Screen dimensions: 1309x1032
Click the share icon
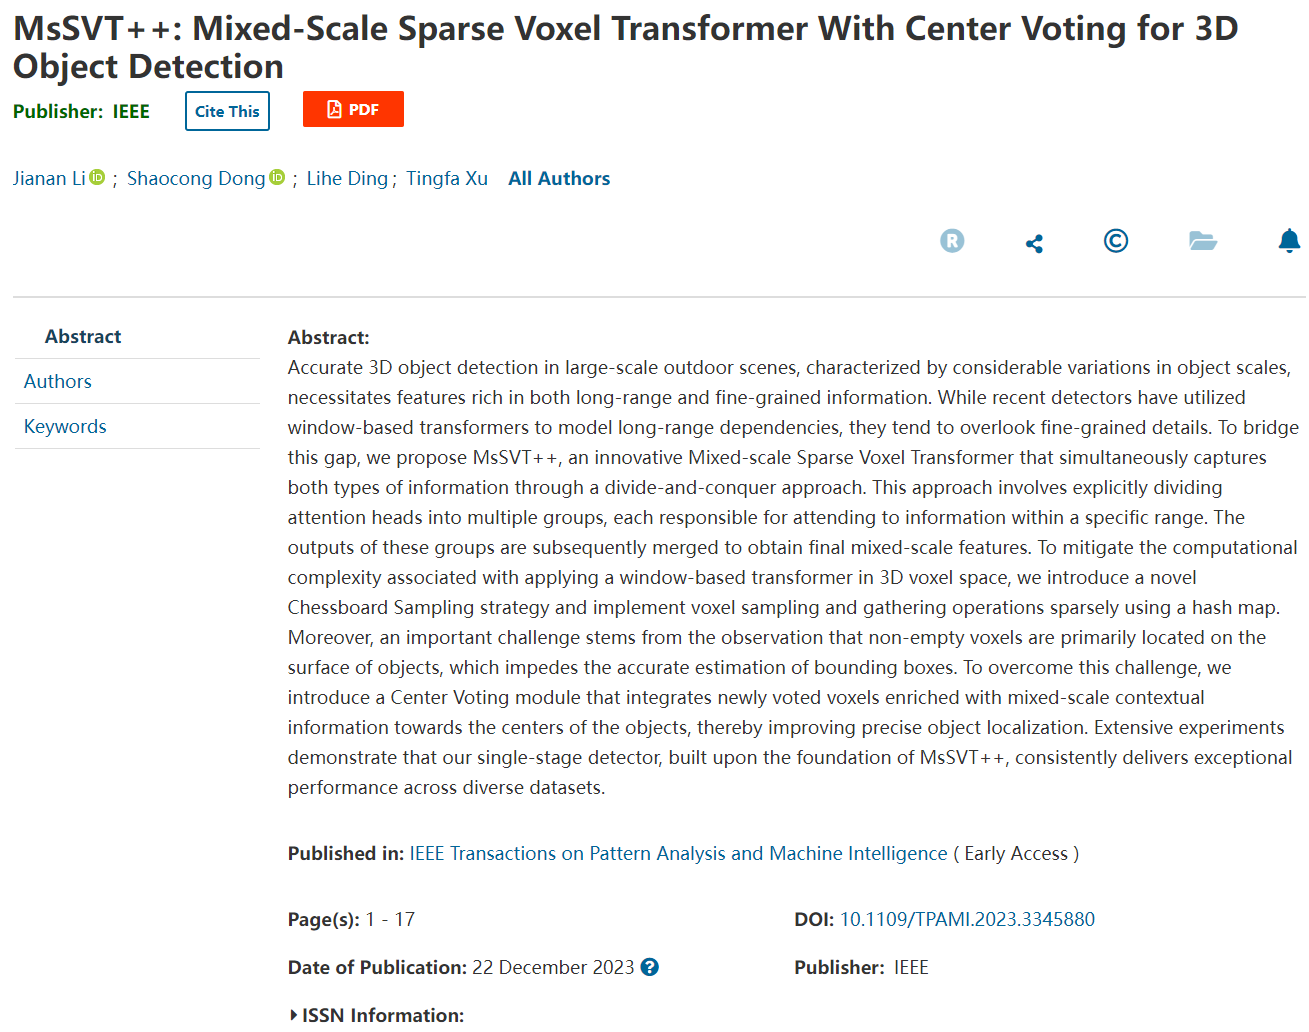[x=1034, y=243]
